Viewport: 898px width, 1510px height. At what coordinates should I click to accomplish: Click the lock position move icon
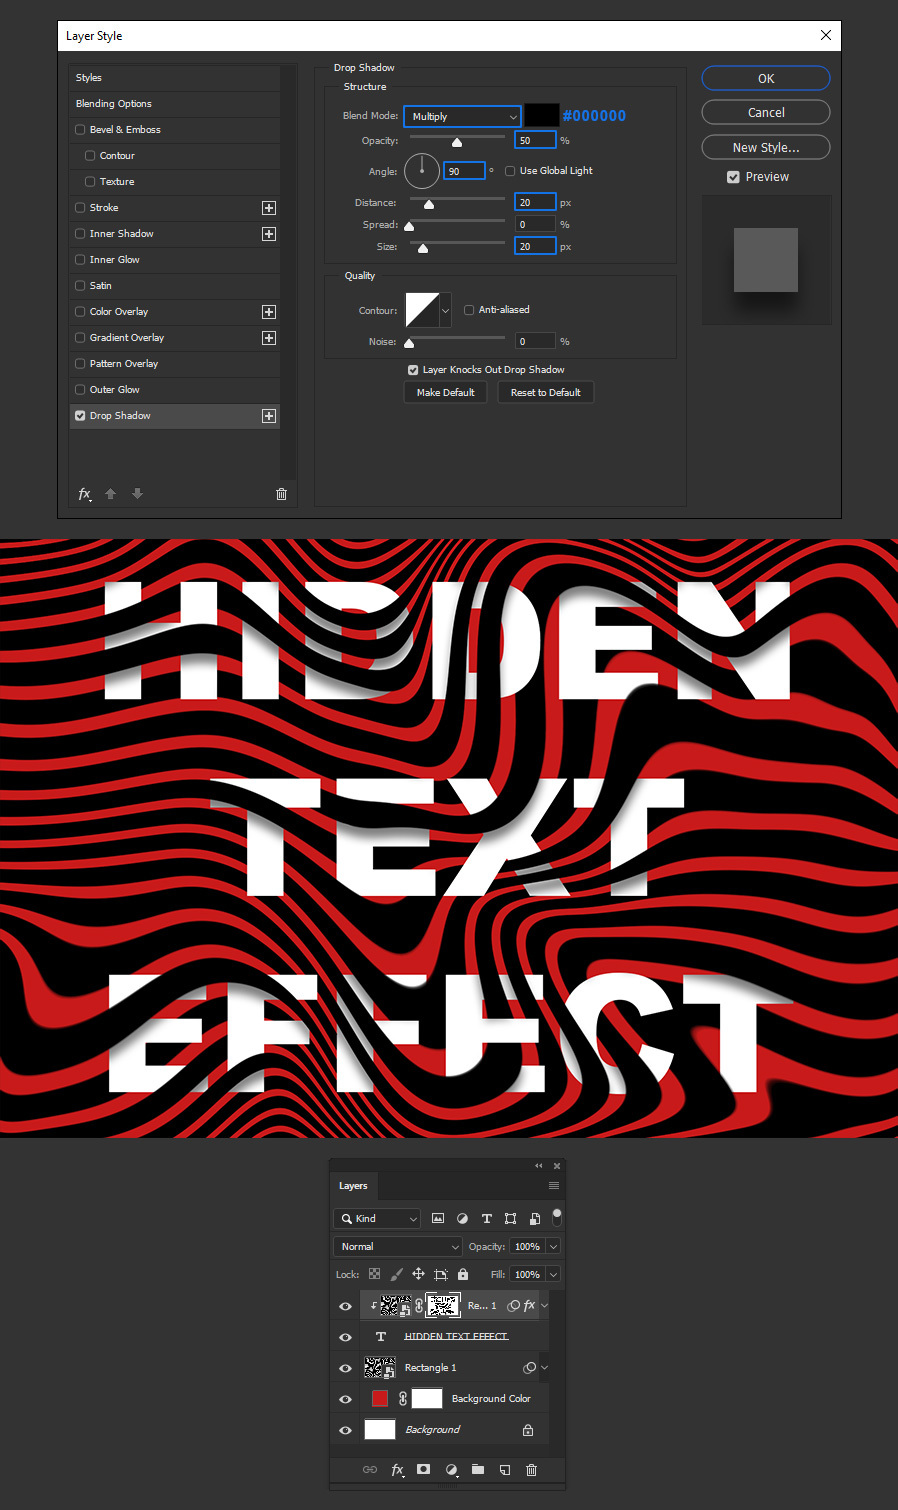(418, 1274)
